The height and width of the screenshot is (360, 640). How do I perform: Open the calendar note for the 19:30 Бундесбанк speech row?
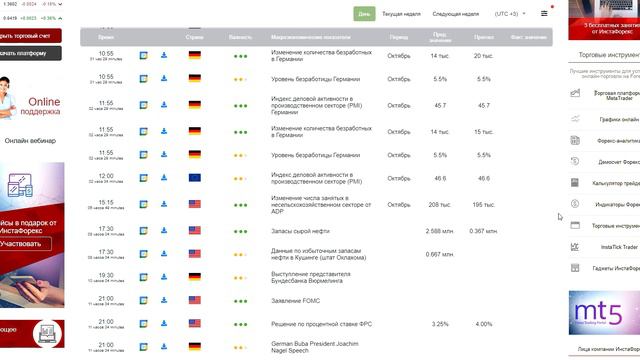pyautogui.click(x=143, y=278)
